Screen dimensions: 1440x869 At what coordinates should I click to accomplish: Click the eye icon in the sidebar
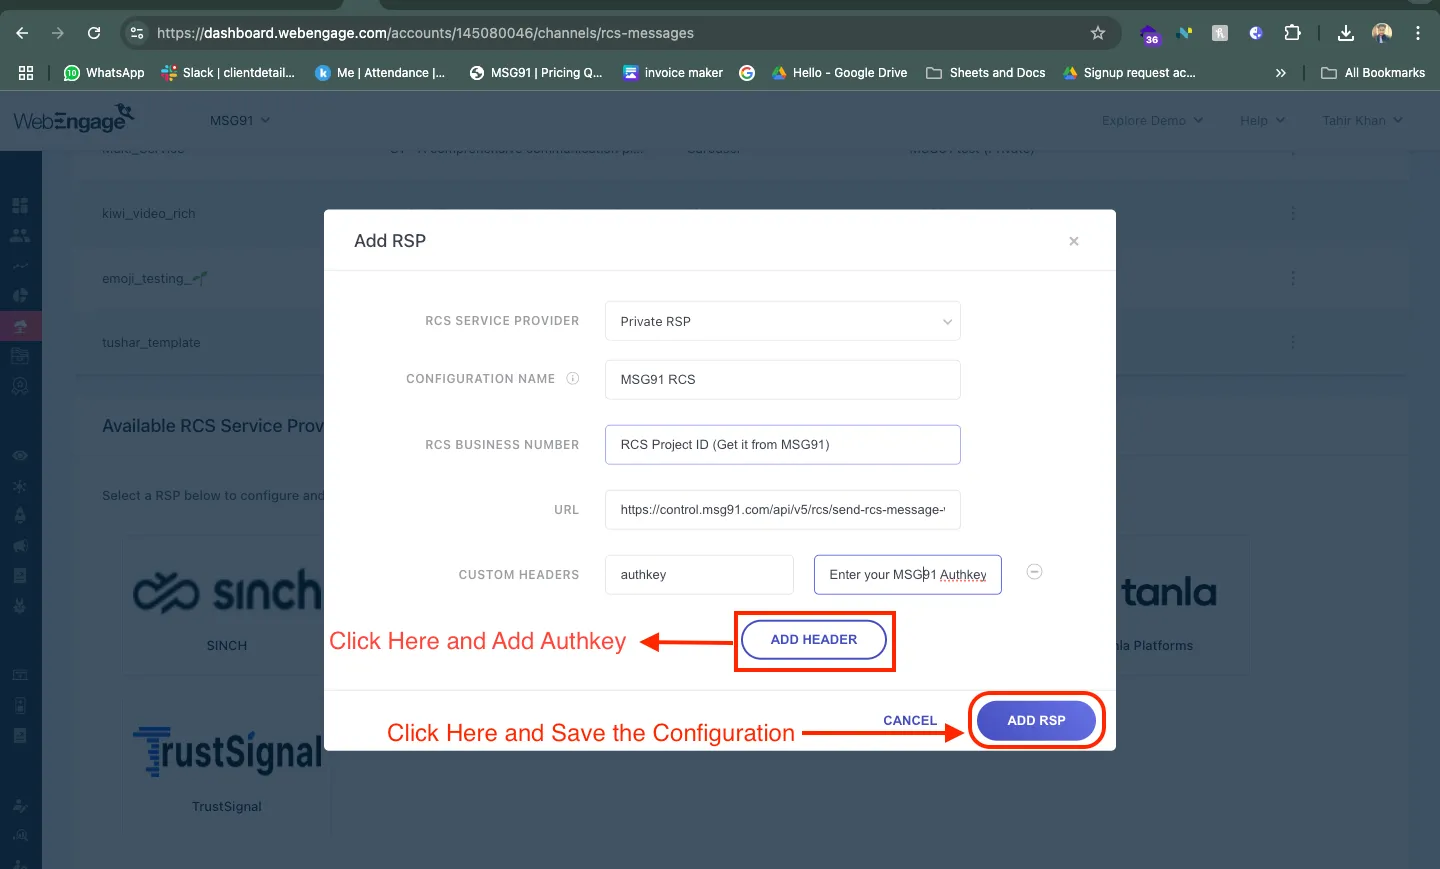pos(20,456)
